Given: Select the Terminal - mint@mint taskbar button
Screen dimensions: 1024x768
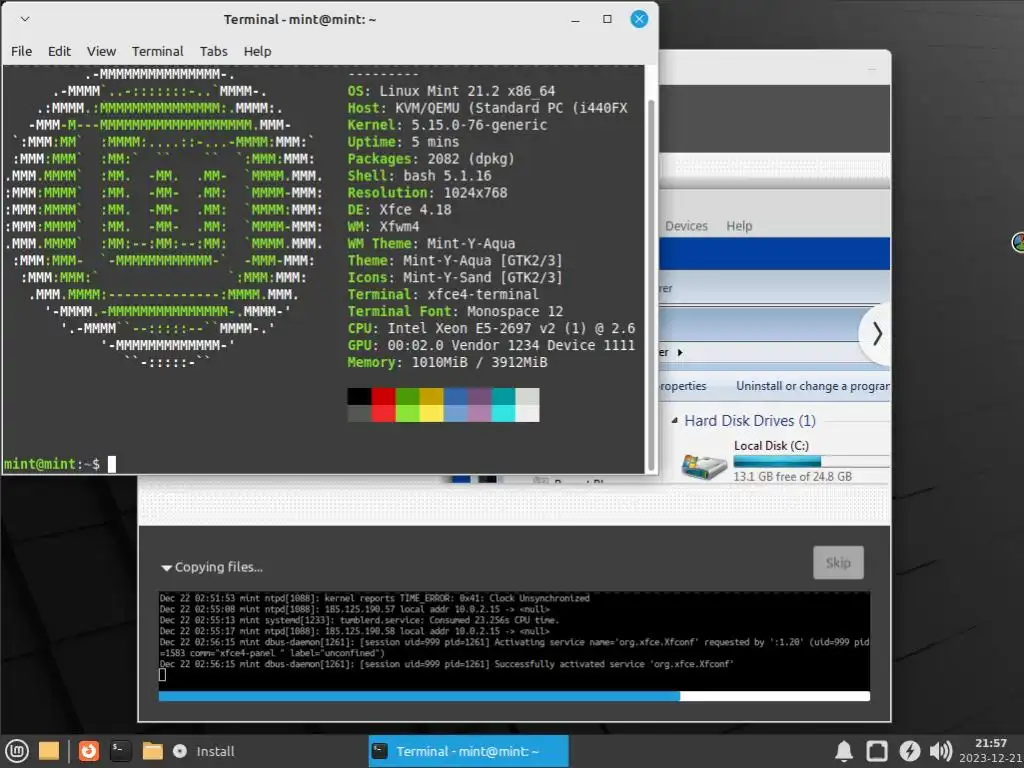Looking at the screenshot, I should point(468,751).
